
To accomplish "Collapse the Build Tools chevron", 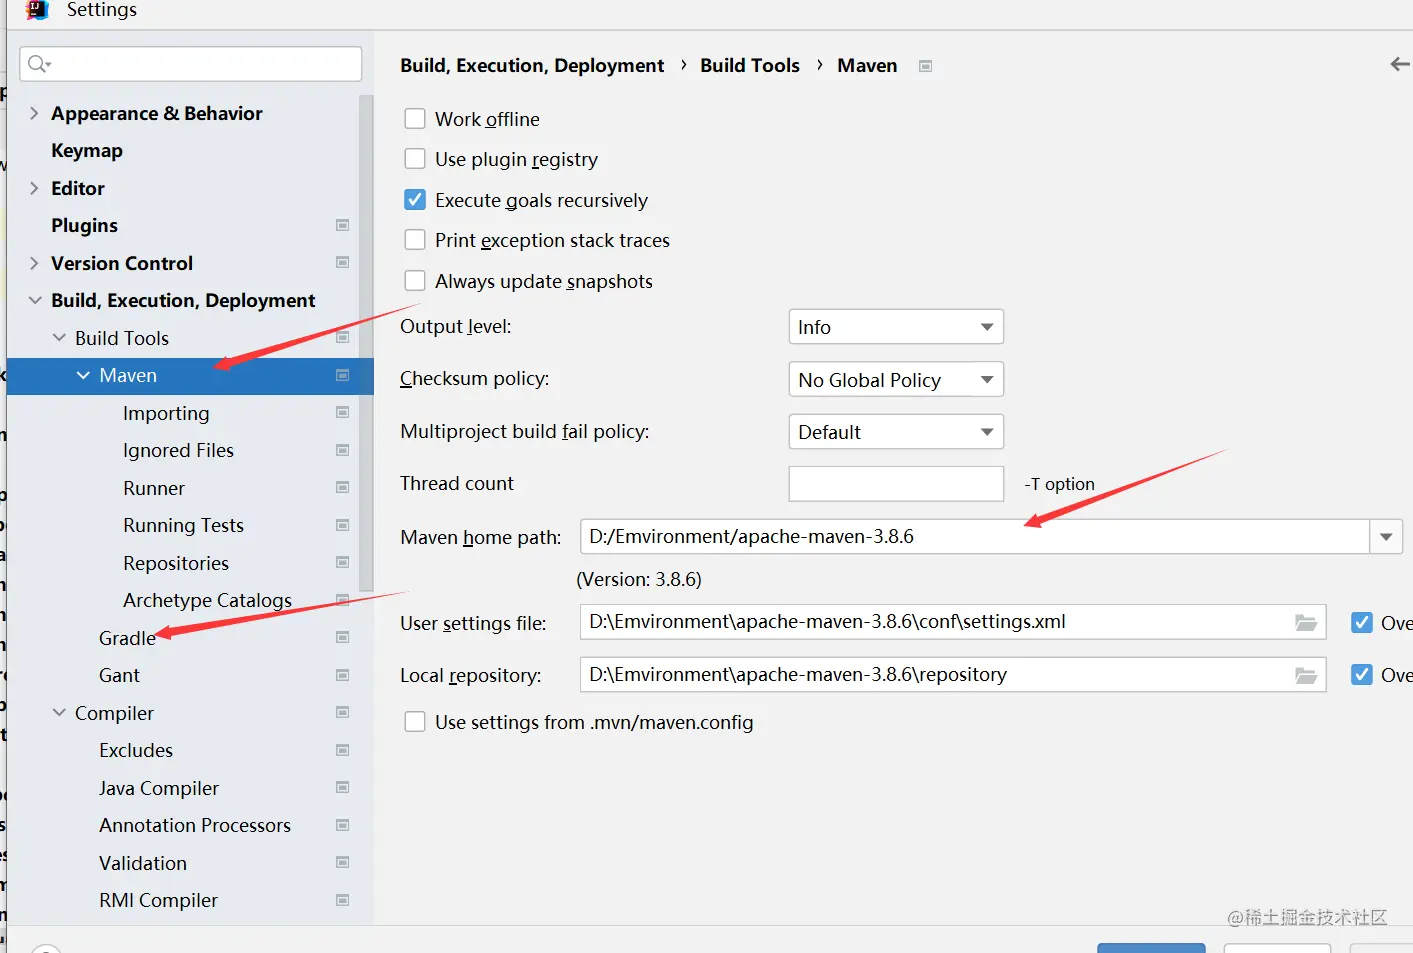I will (59, 338).
